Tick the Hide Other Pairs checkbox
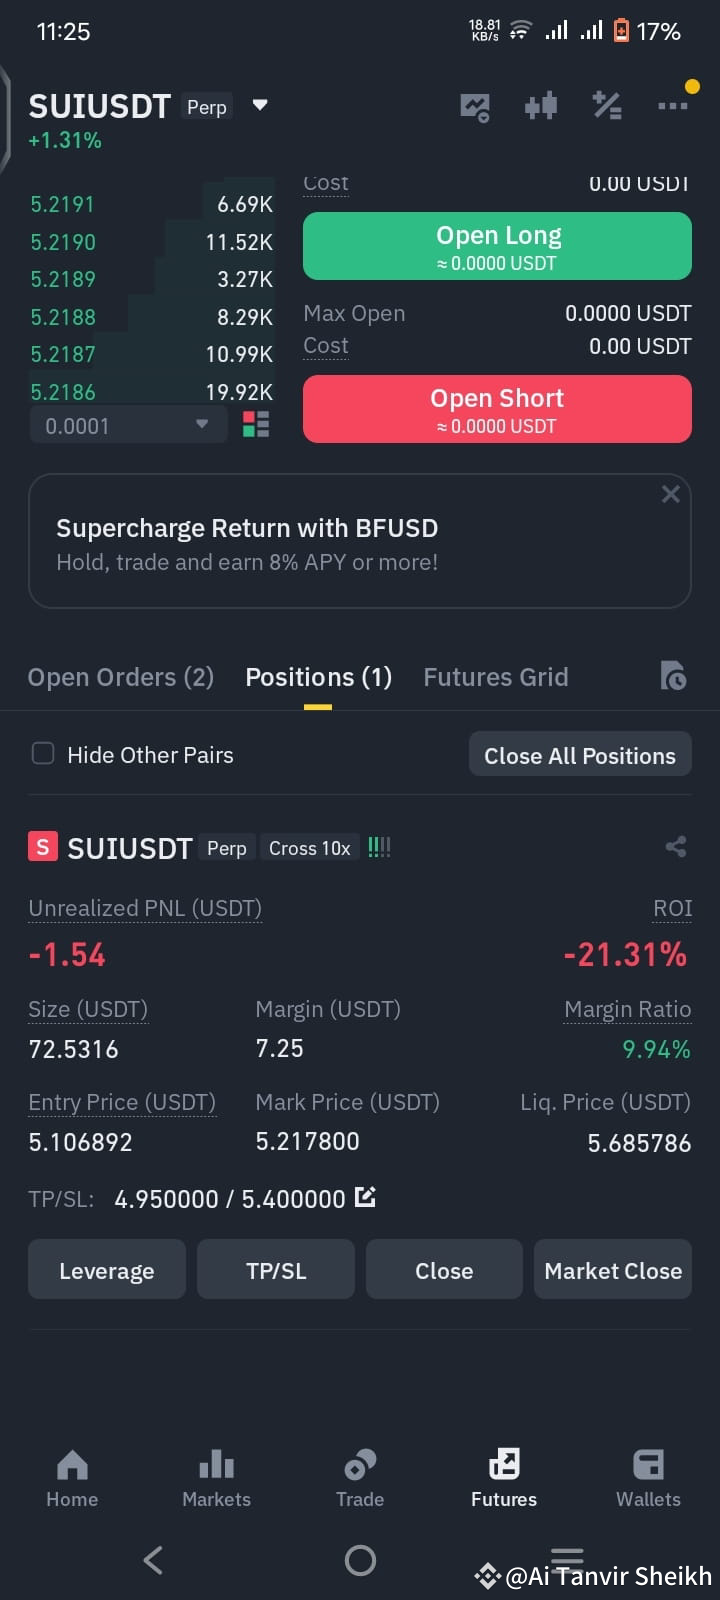Screen dimensions: 720x1600 (43, 753)
